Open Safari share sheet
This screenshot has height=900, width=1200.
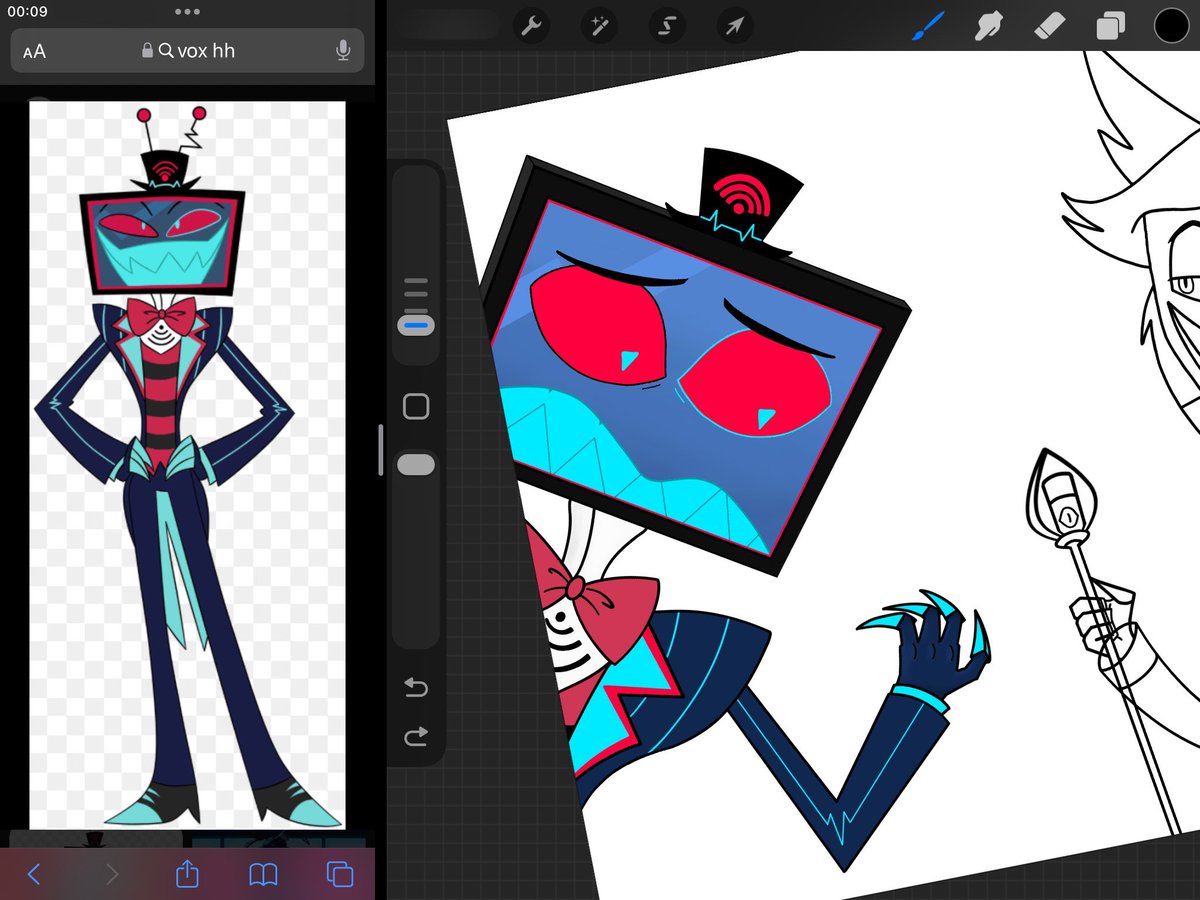point(187,874)
